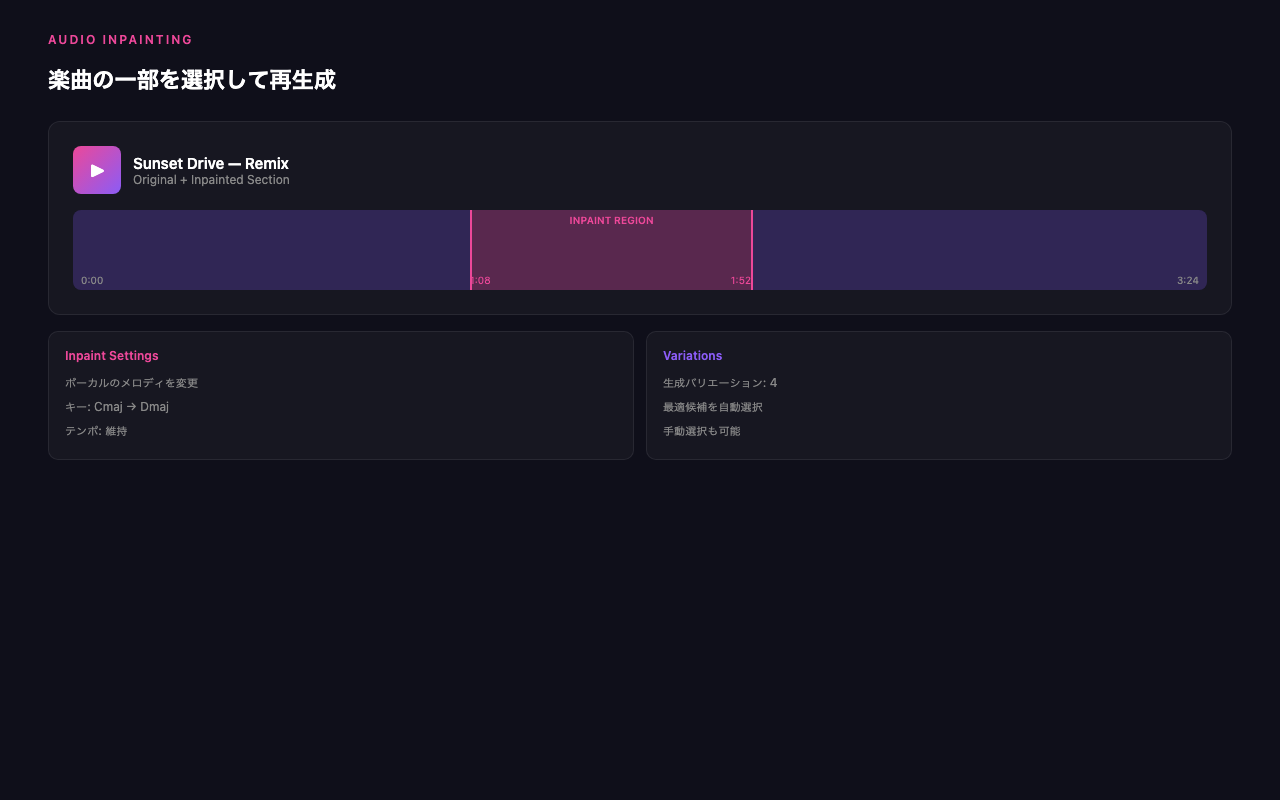Click the inpaint region start handle

click(471, 250)
